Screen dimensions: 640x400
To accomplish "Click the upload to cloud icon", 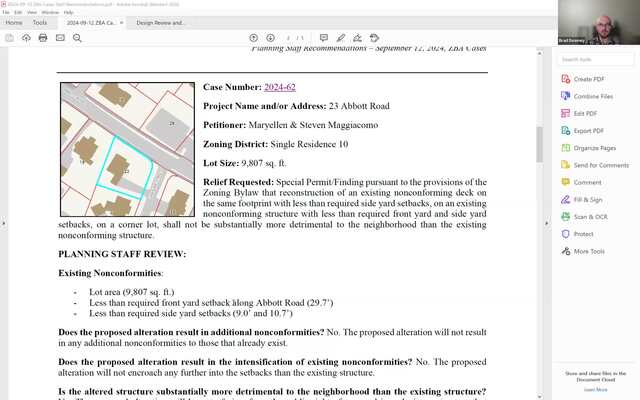I will coord(25,38).
